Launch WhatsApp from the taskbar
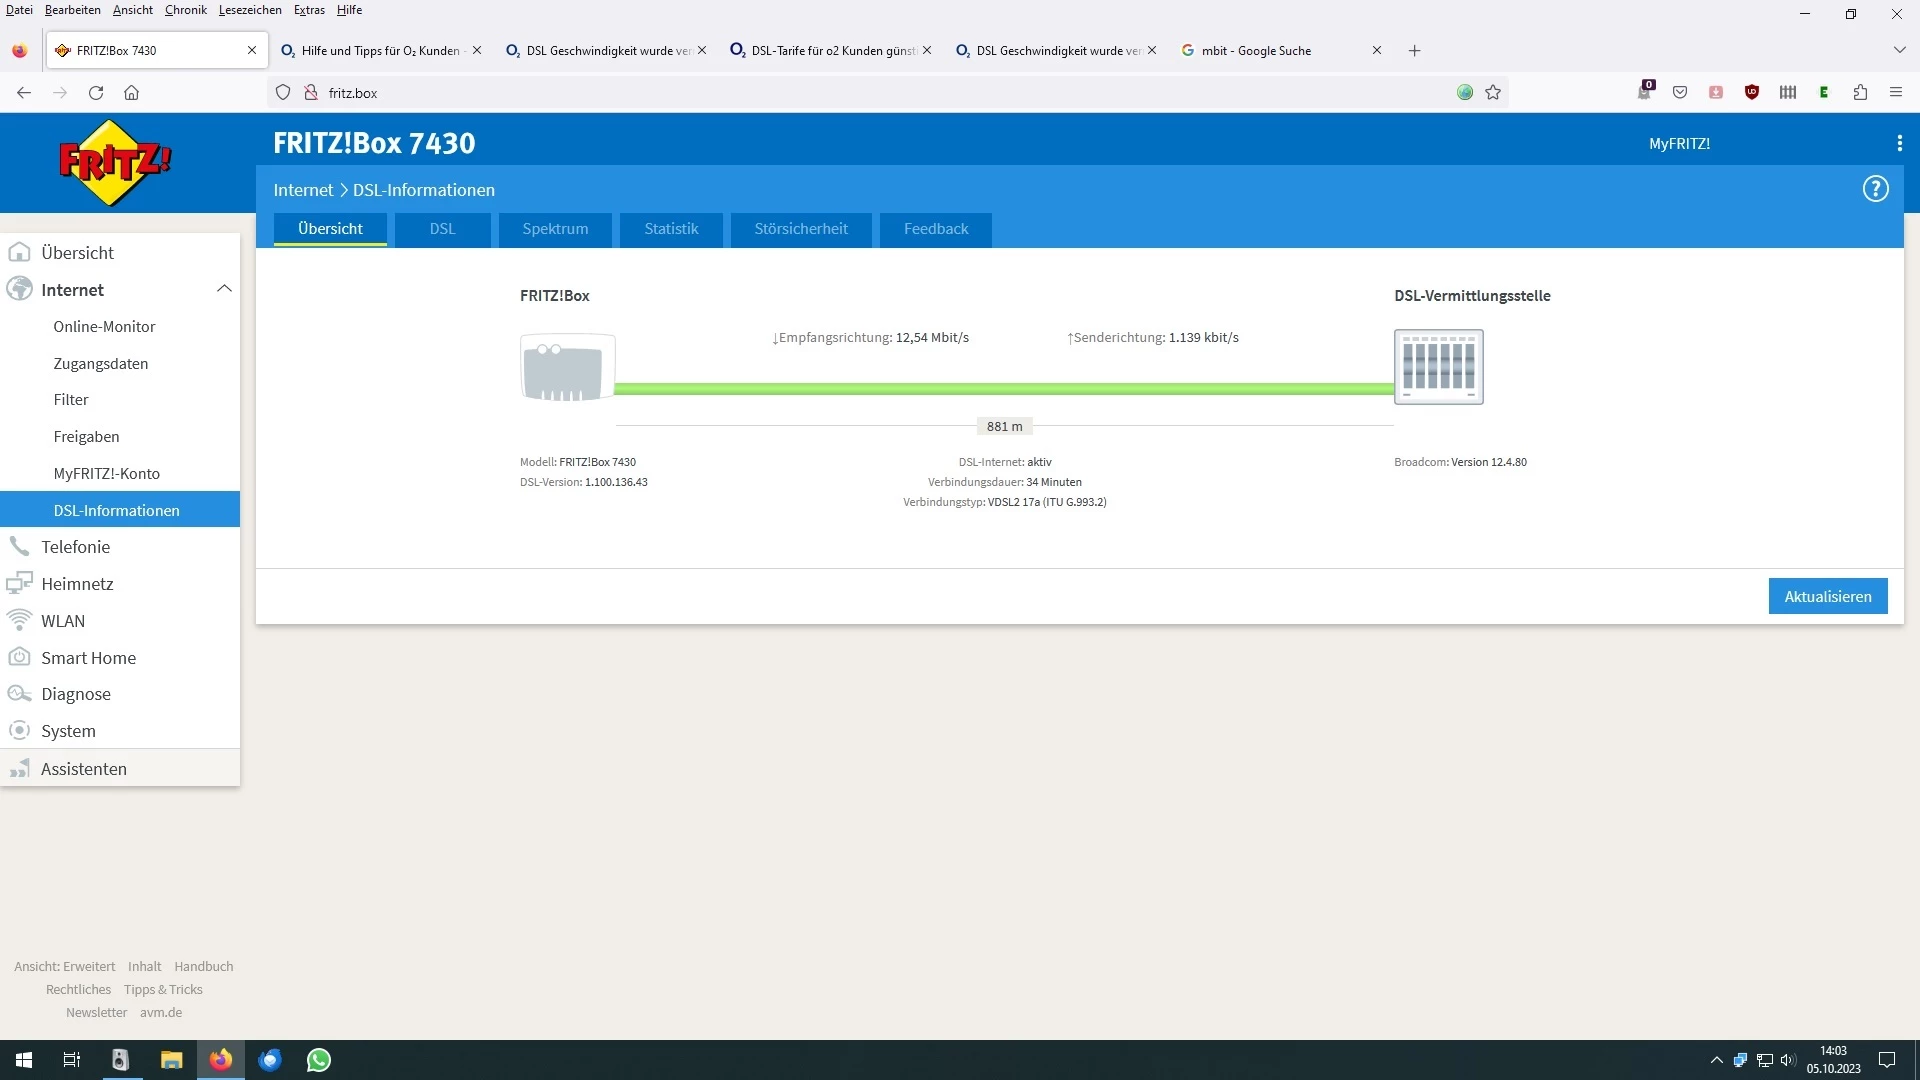The width and height of the screenshot is (1920, 1080). [x=319, y=1060]
